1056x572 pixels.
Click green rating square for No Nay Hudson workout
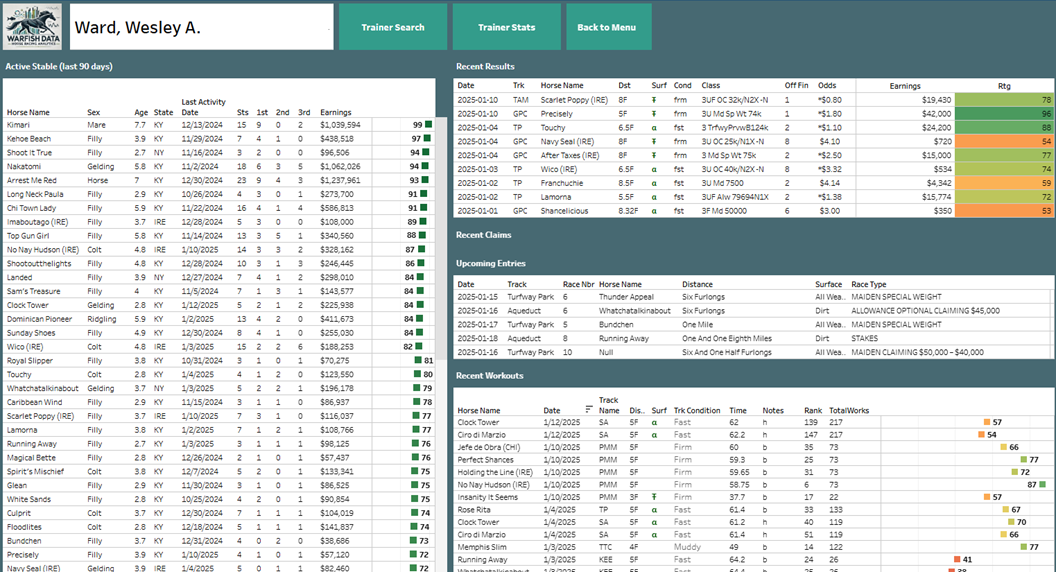pyautogui.click(x=1044, y=484)
